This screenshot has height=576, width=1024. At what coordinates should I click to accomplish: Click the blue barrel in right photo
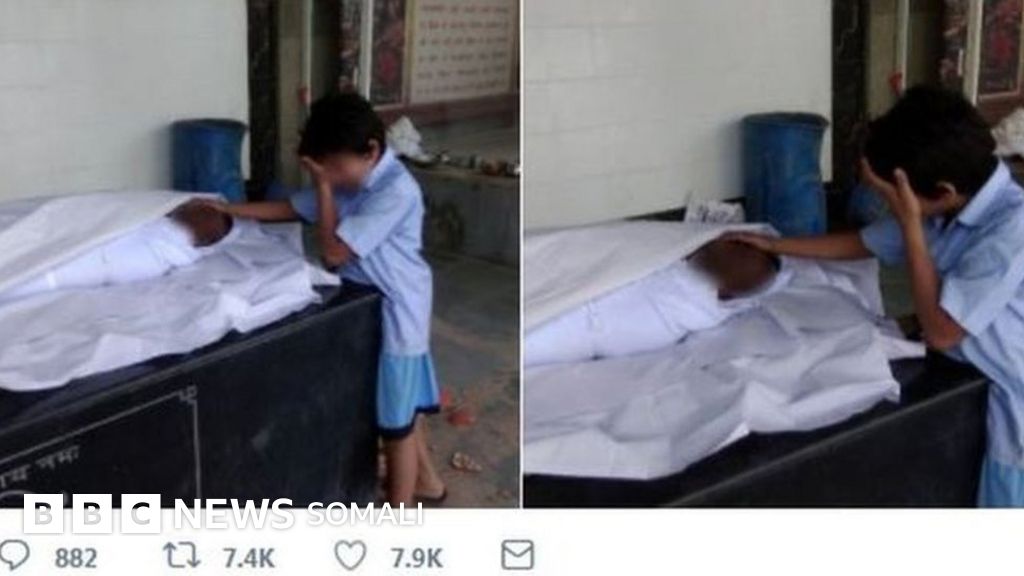(785, 174)
